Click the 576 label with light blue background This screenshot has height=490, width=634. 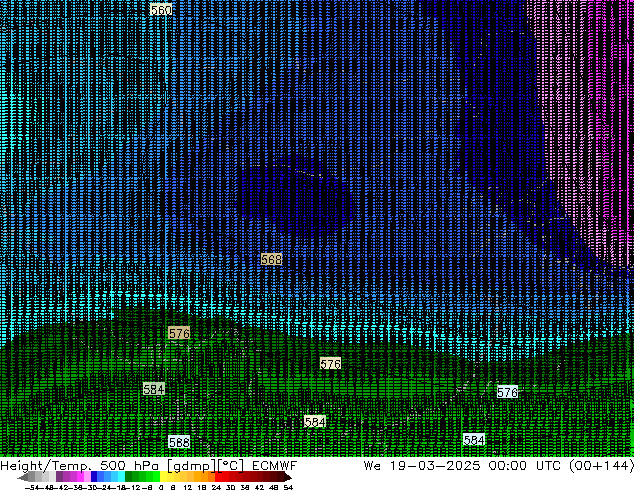[x=507, y=392]
